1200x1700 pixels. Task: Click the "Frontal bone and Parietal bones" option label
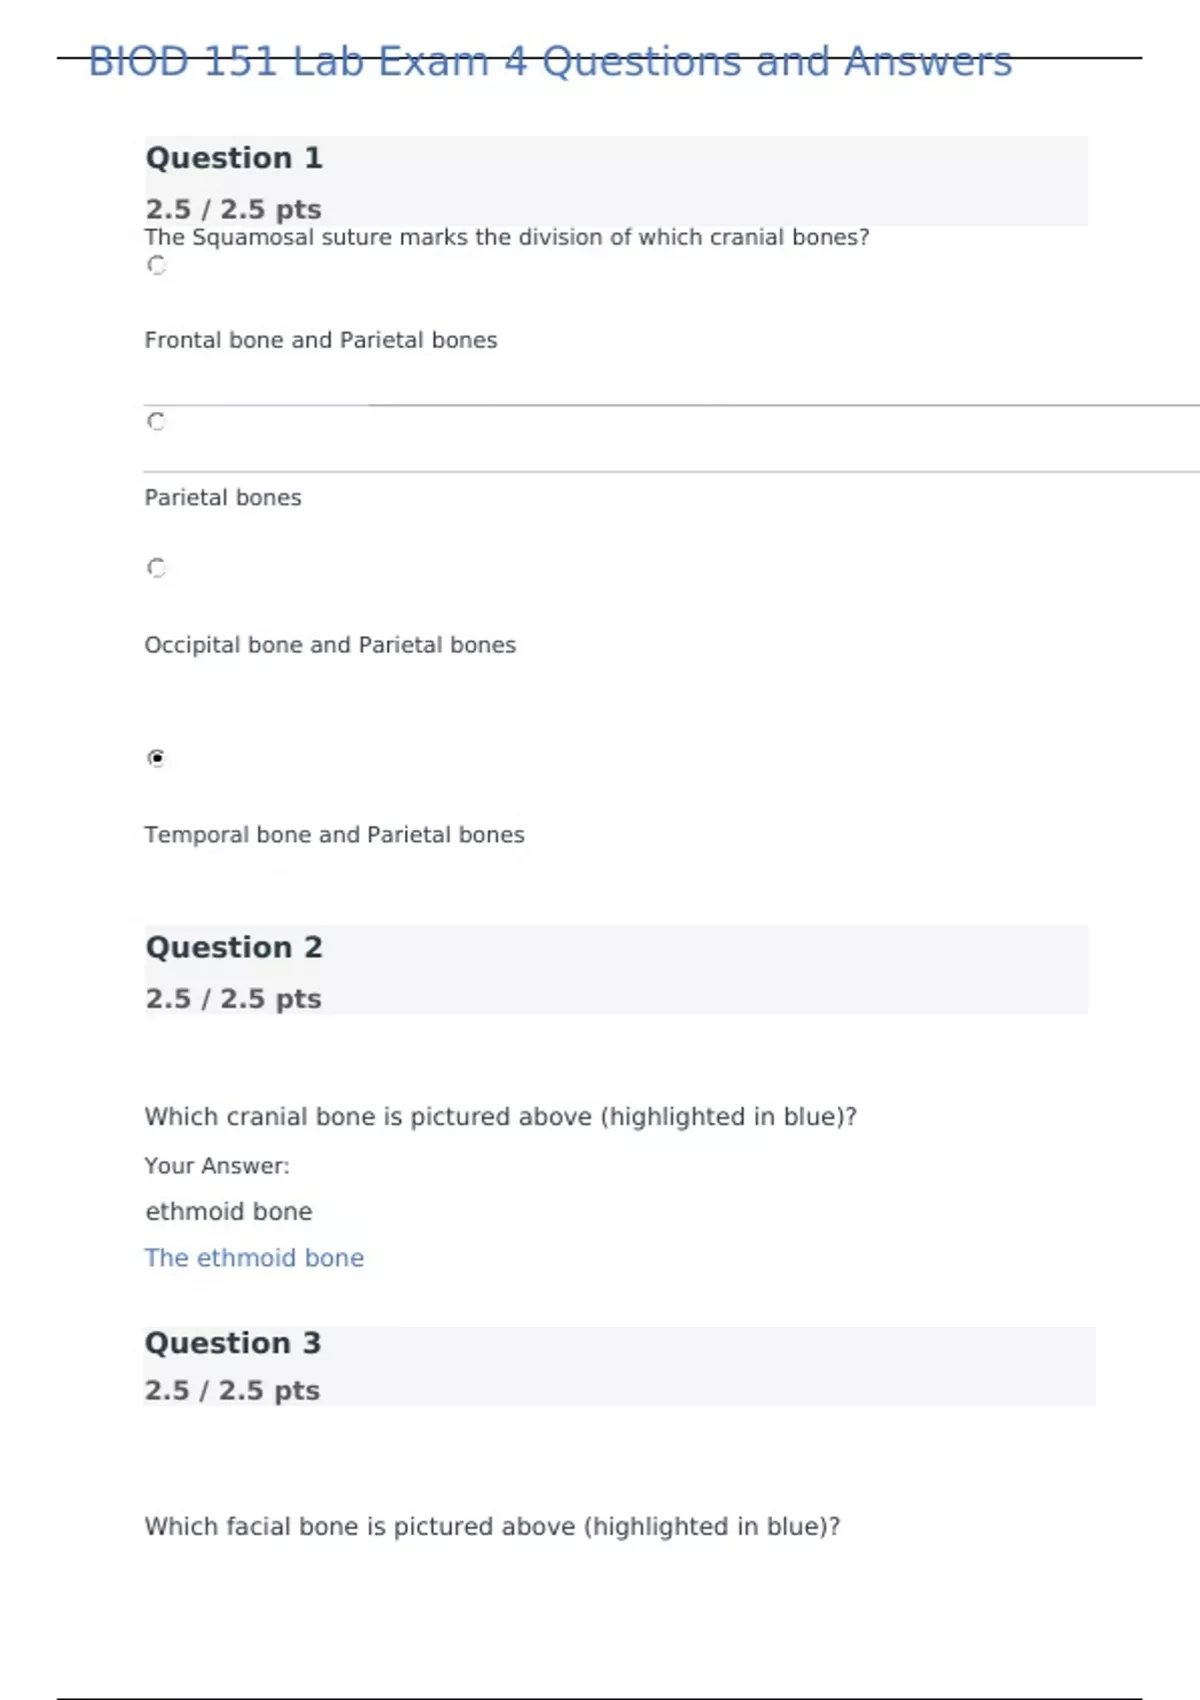click(x=320, y=340)
